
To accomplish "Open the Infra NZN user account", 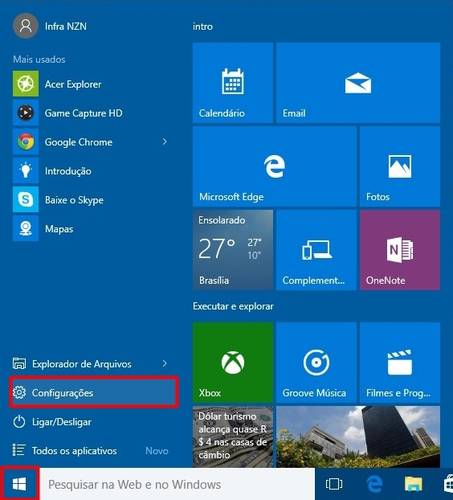I will click(50, 26).
